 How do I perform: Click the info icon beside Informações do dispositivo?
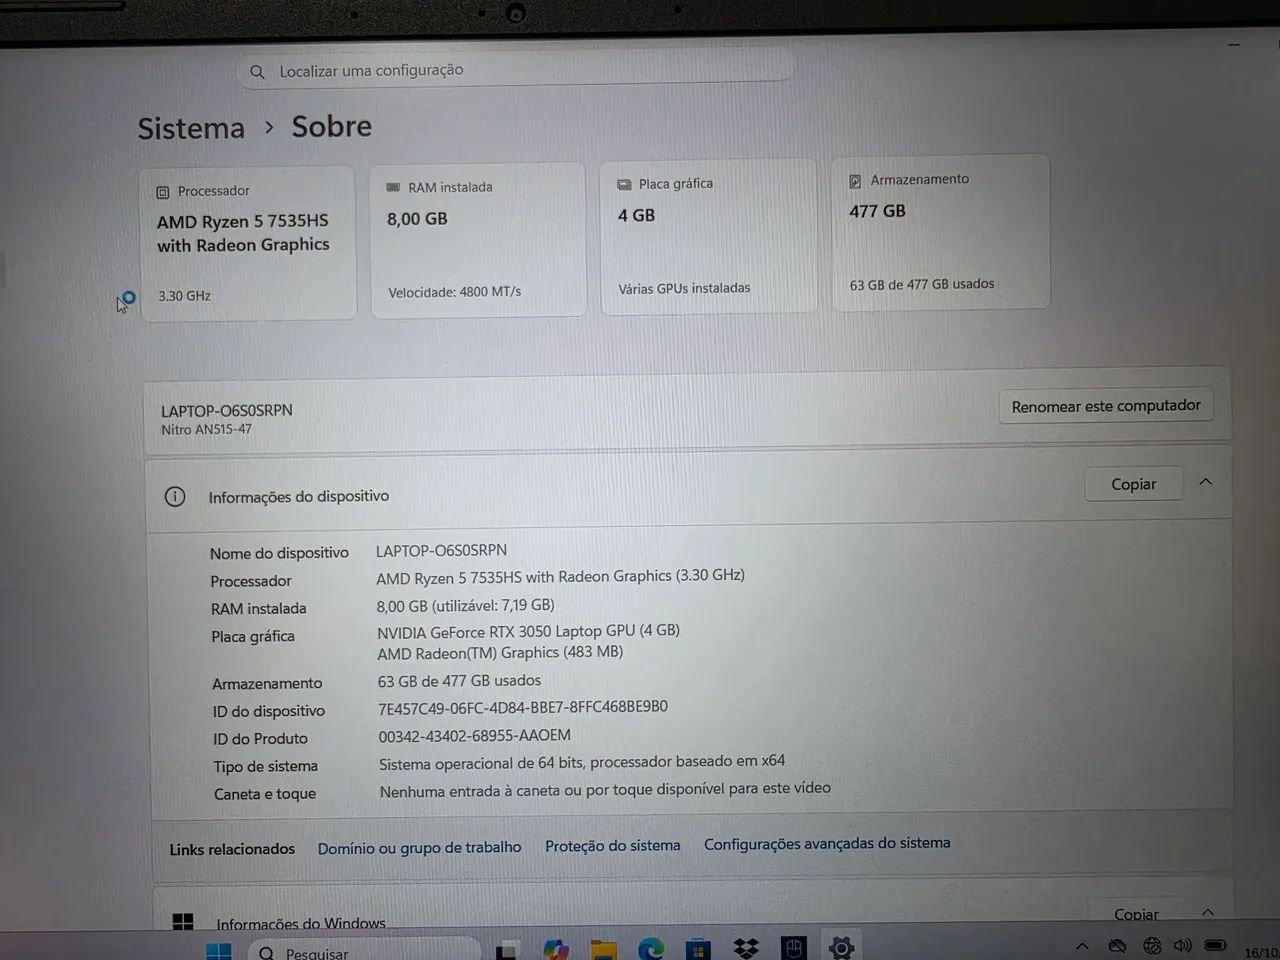click(175, 496)
